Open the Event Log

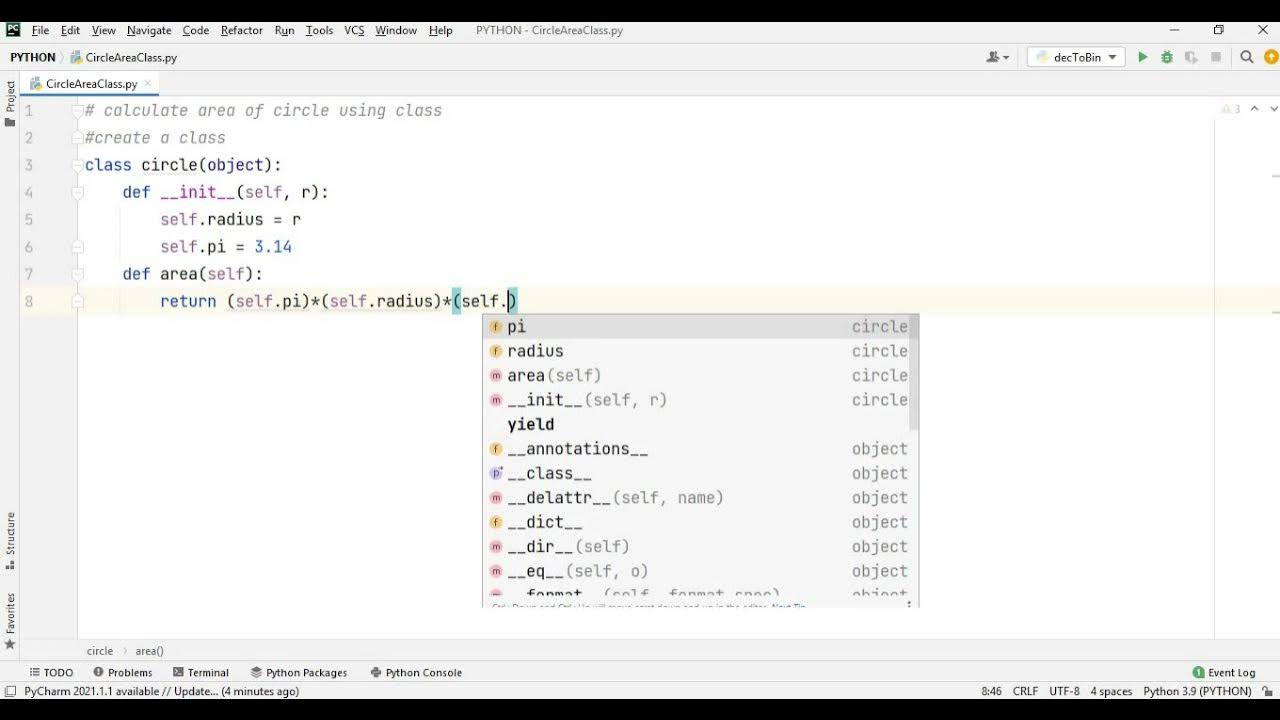coord(1224,673)
